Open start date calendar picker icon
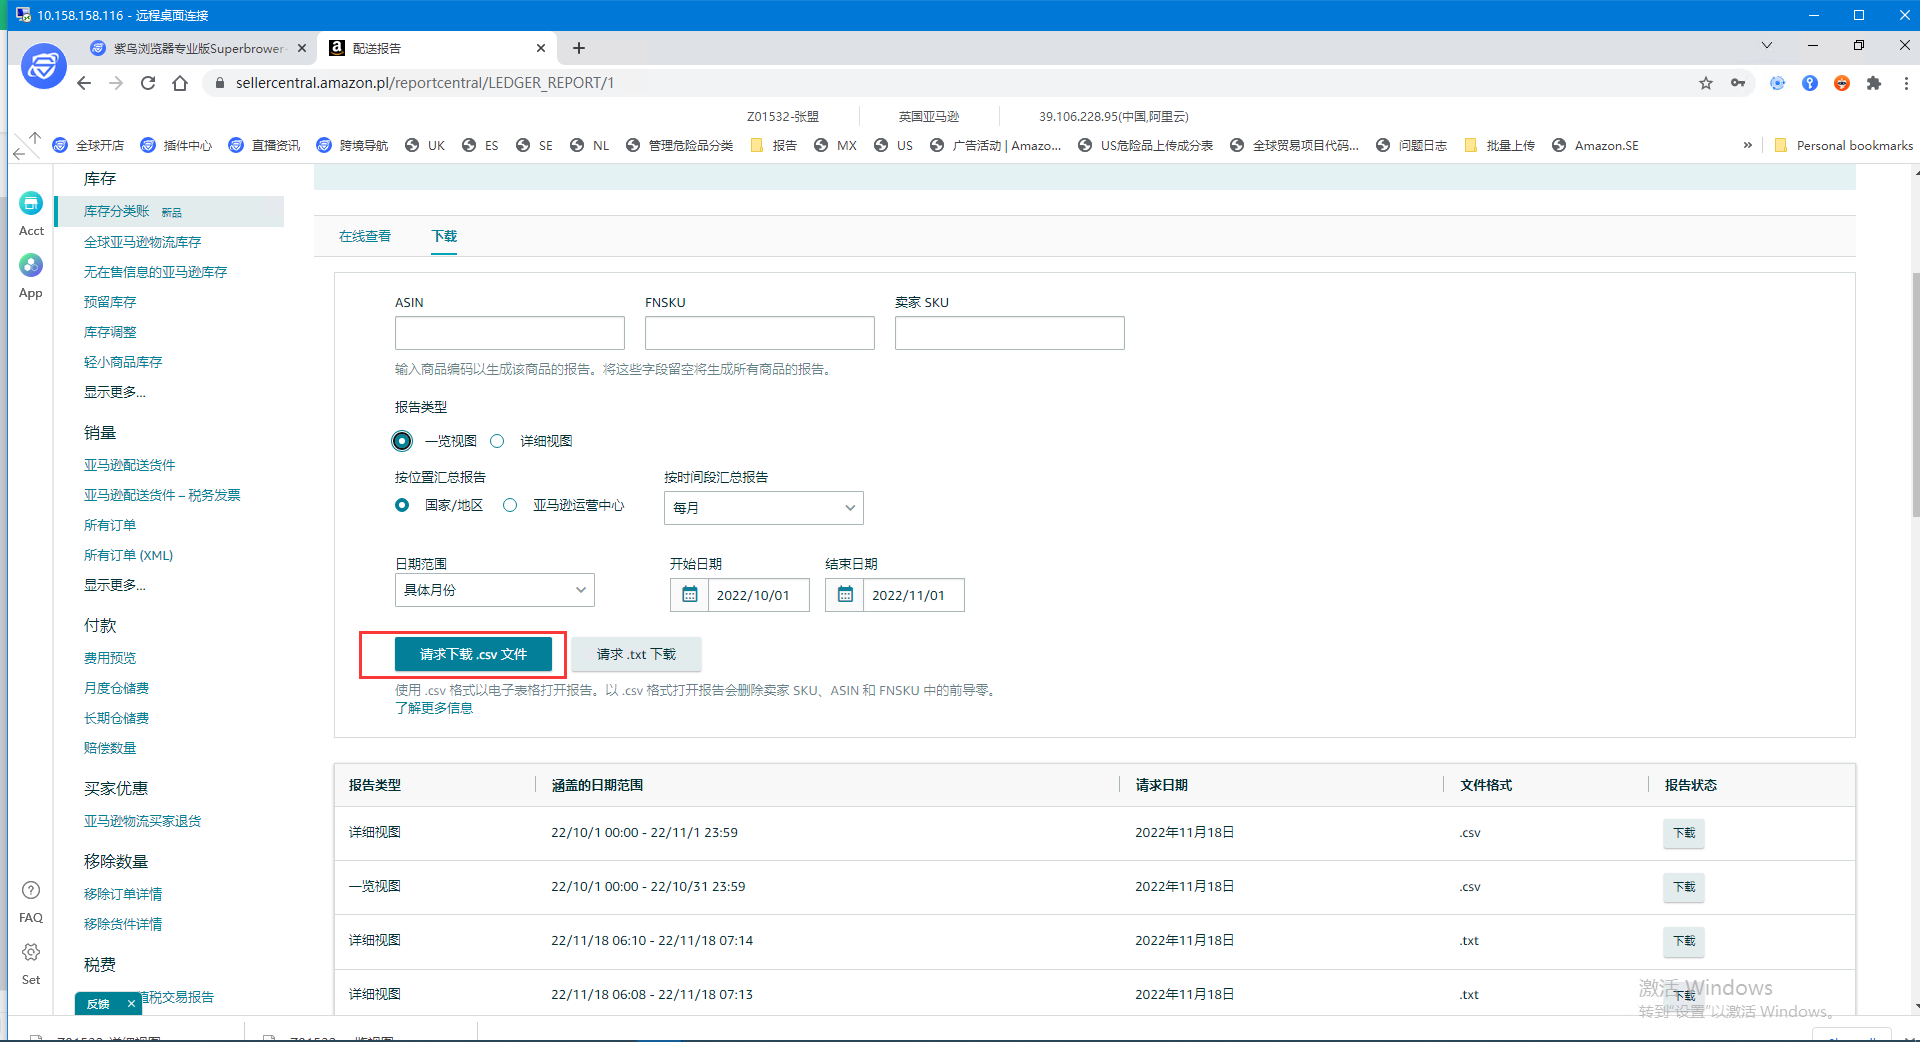The height and width of the screenshot is (1042, 1920). coord(689,595)
